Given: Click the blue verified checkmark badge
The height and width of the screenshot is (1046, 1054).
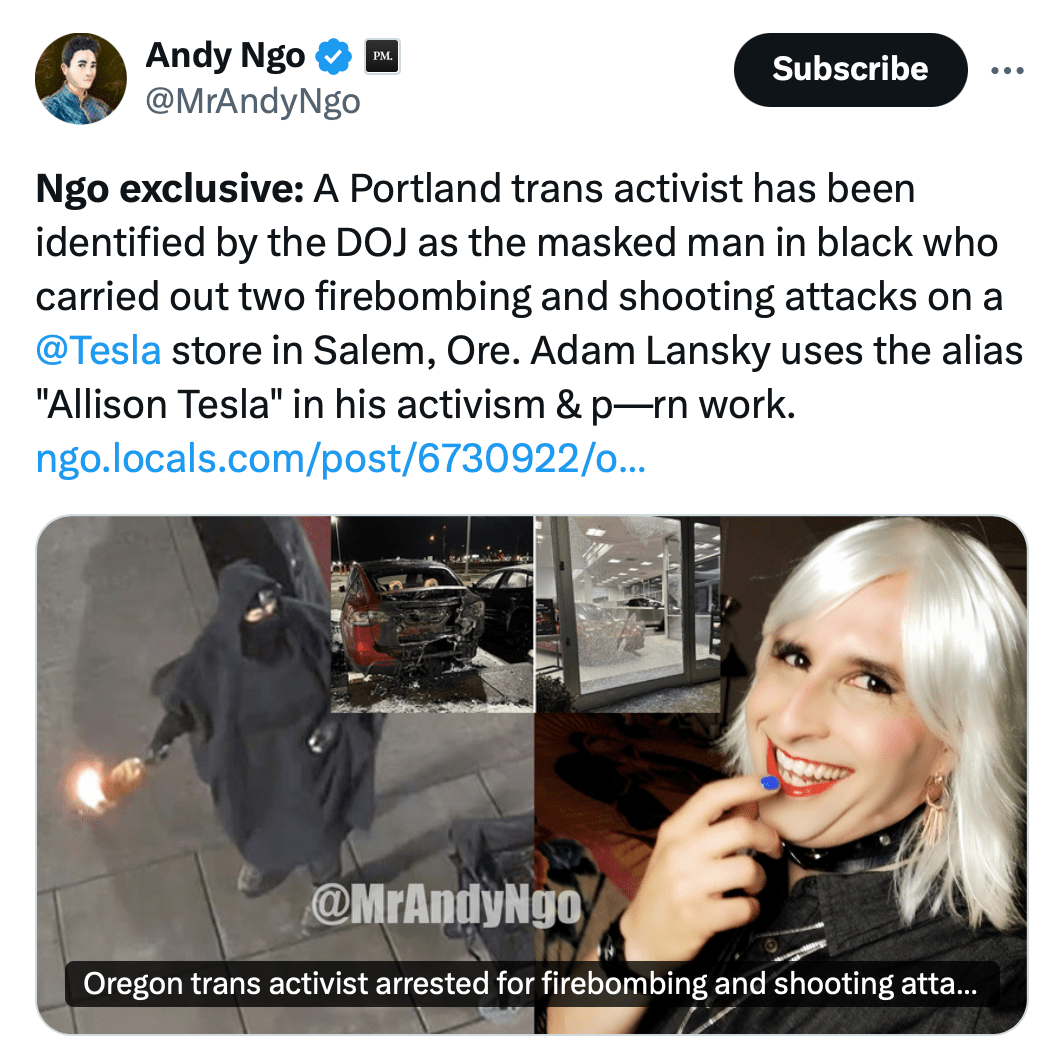Looking at the screenshot, I should 334,56.
